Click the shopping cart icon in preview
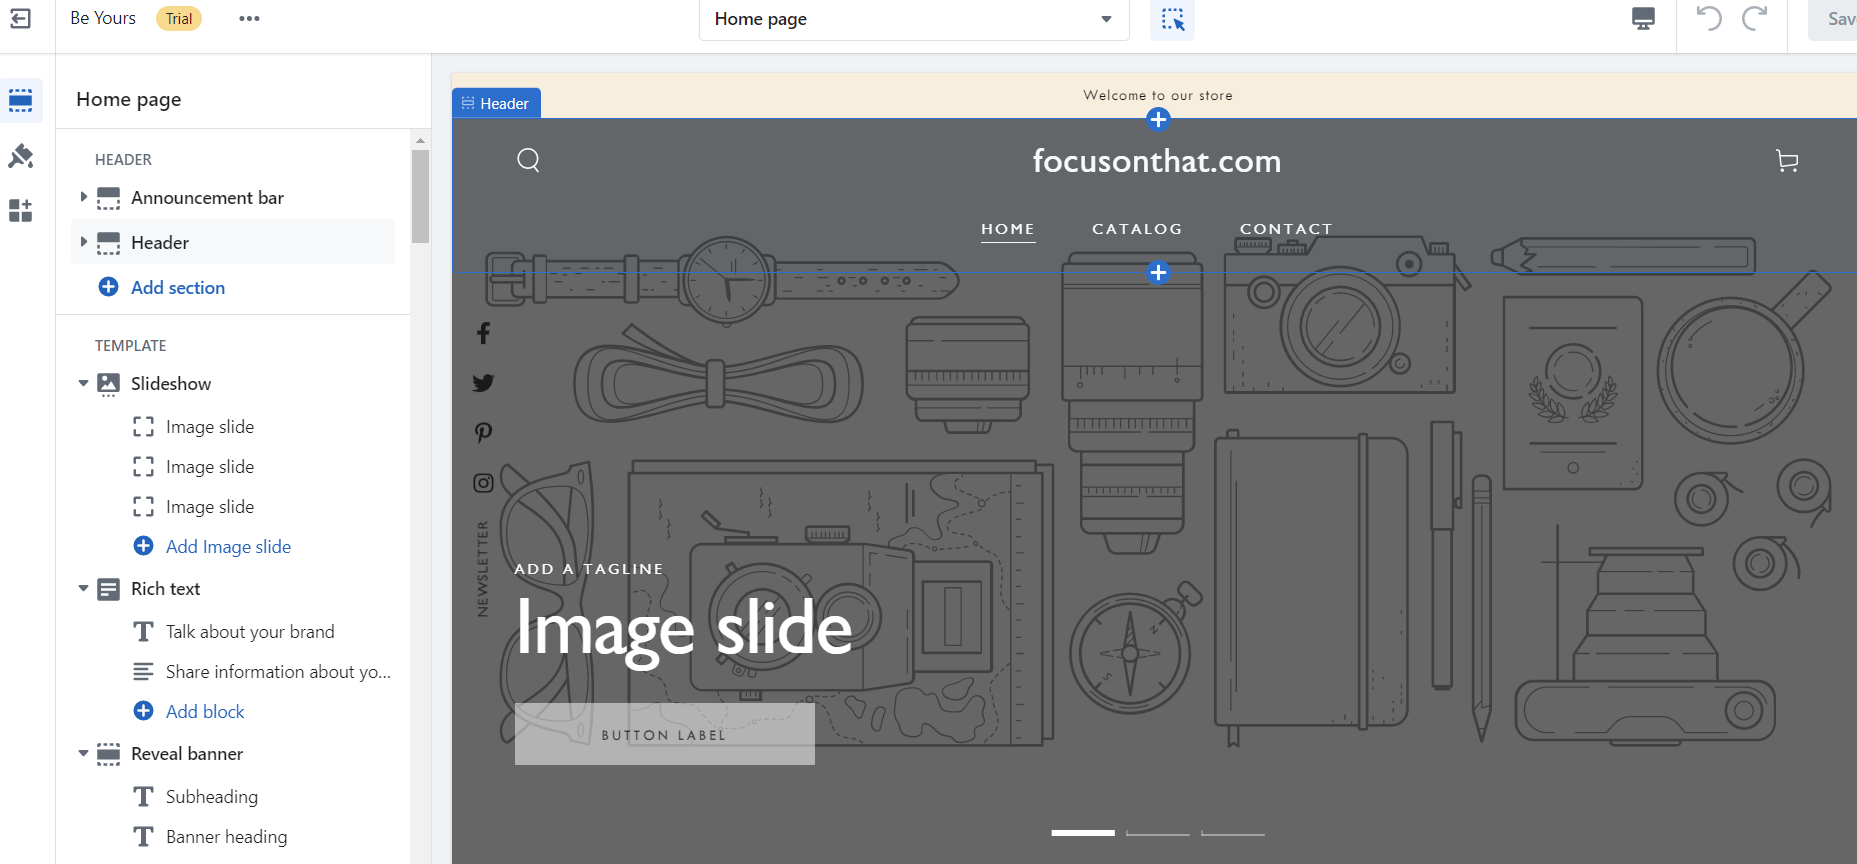Screen dimensions: 1857x864 pyautogui.click(x=1787, y=161)
